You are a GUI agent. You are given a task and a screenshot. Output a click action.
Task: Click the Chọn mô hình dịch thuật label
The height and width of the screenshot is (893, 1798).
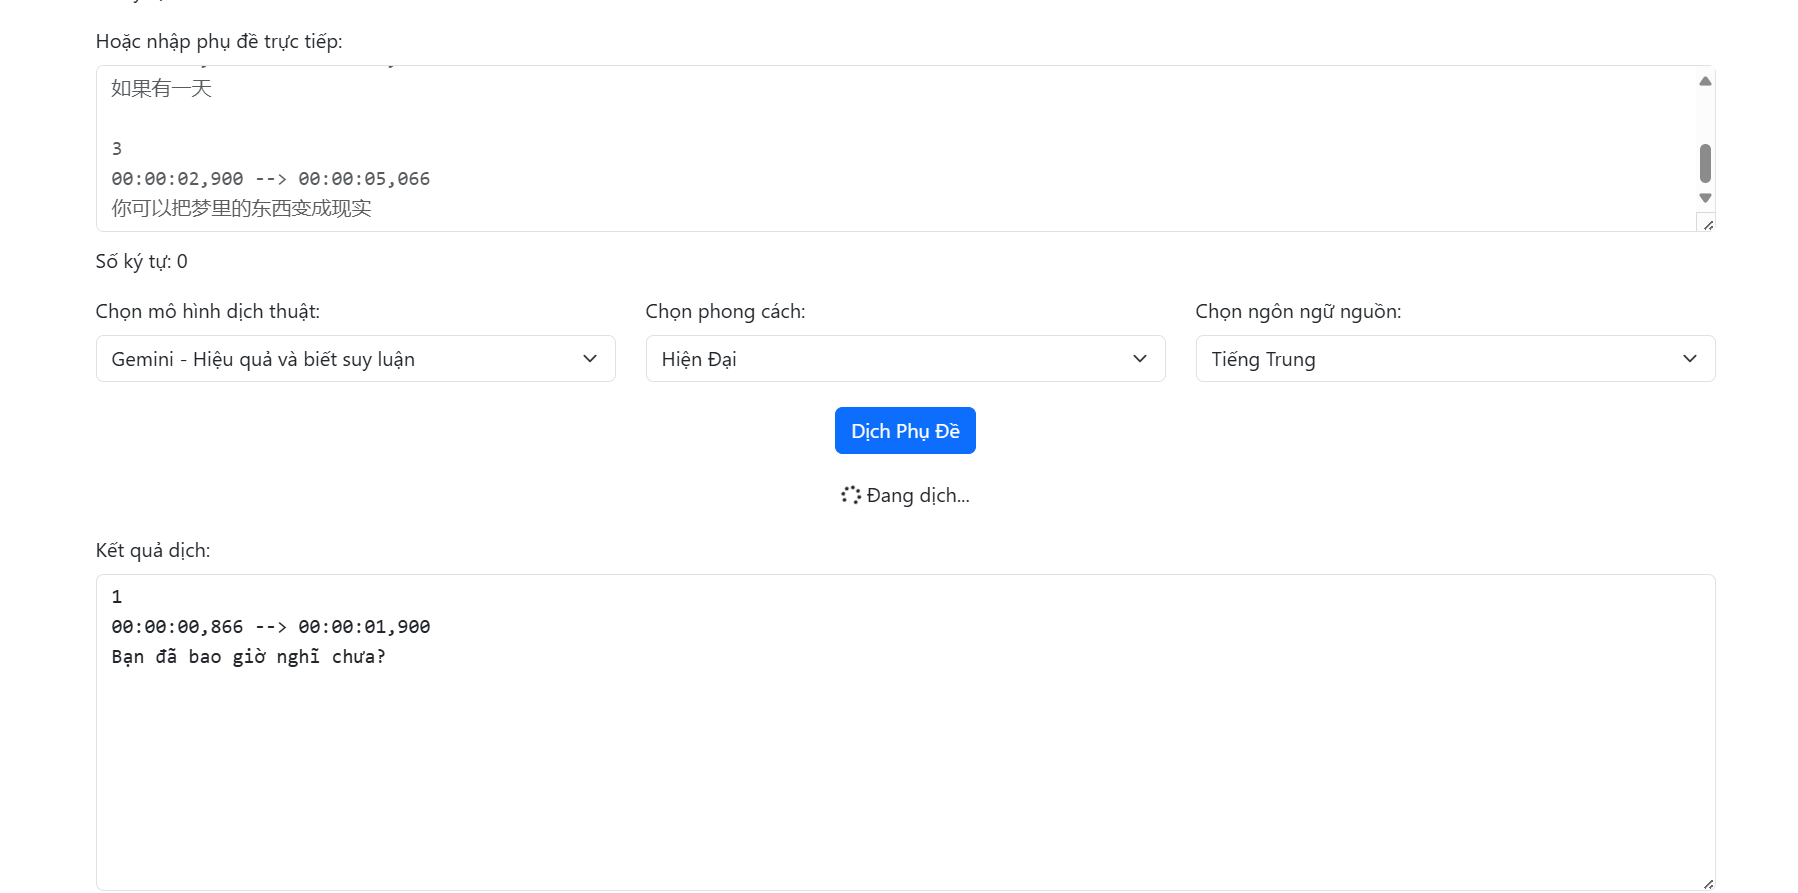(208, 312)
